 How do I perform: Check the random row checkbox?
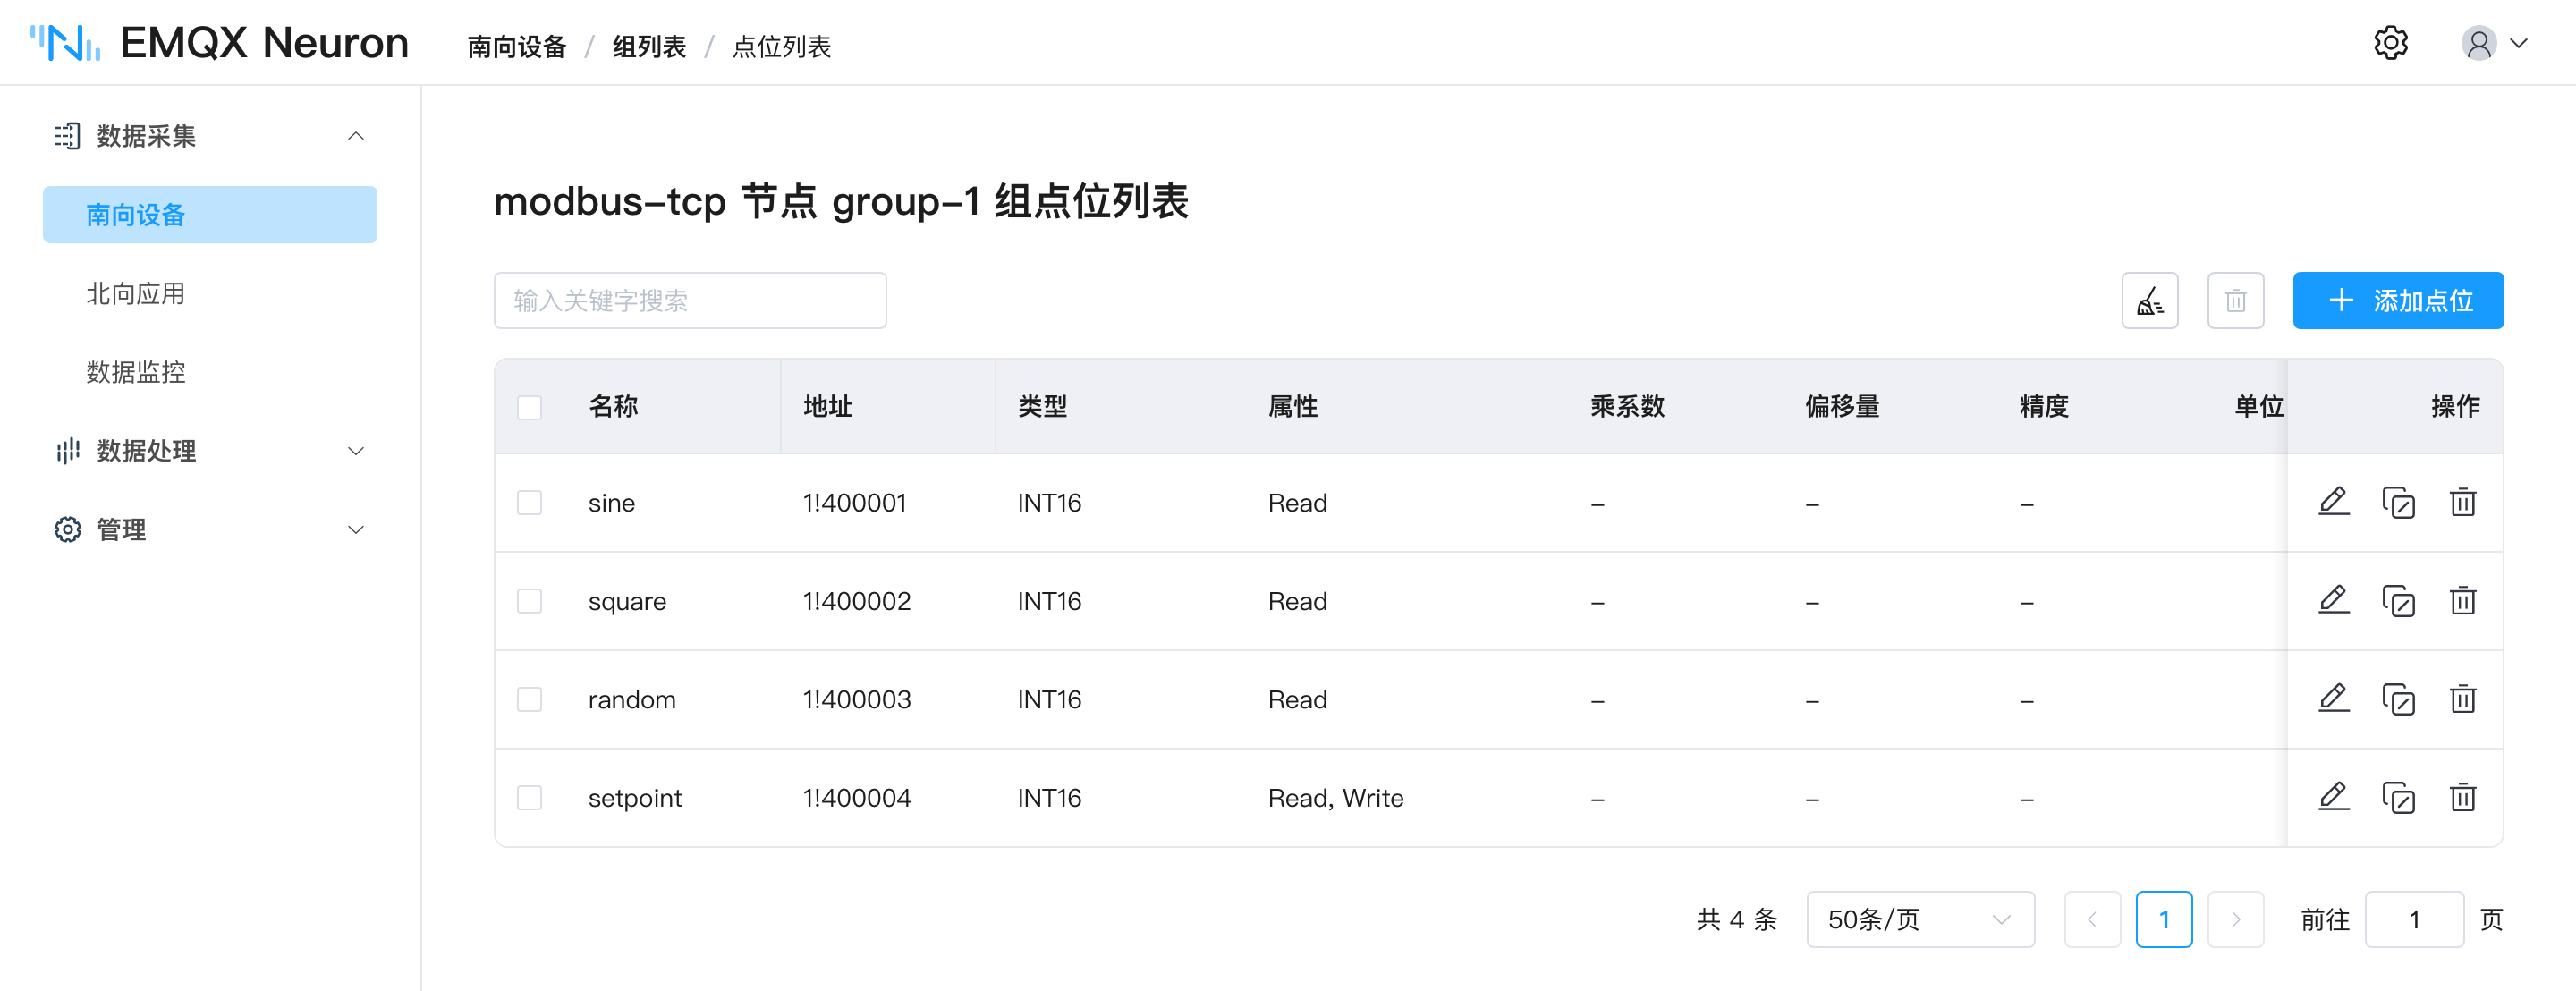(529, 699)
